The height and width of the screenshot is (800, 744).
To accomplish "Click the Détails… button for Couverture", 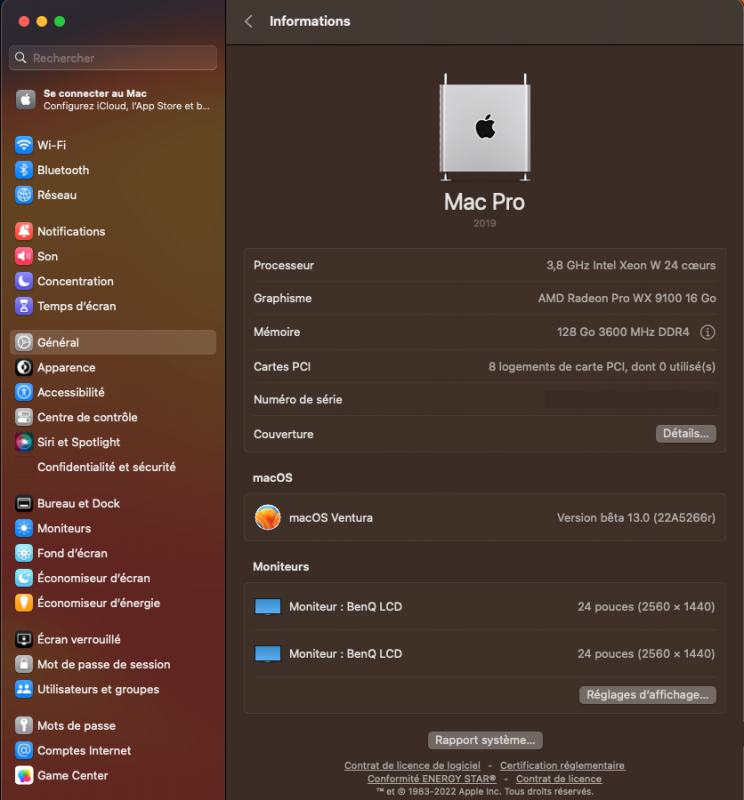I will (686, 434).
